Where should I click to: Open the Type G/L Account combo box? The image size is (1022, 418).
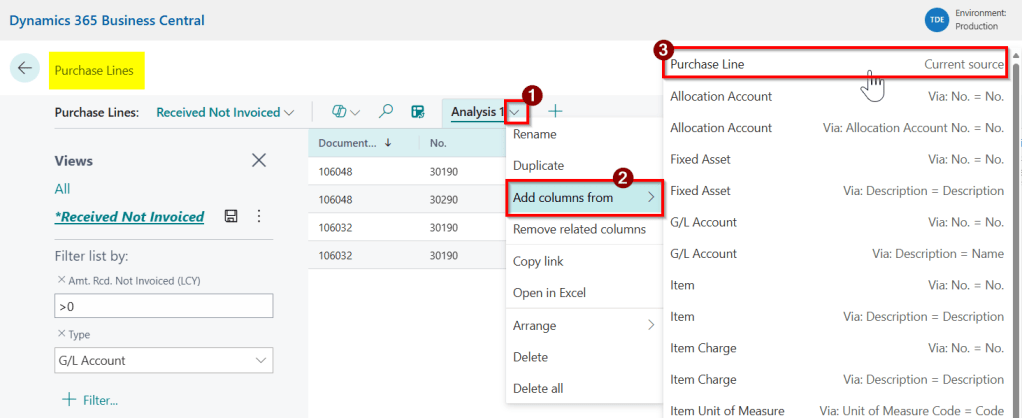click(x=163, y=360)
